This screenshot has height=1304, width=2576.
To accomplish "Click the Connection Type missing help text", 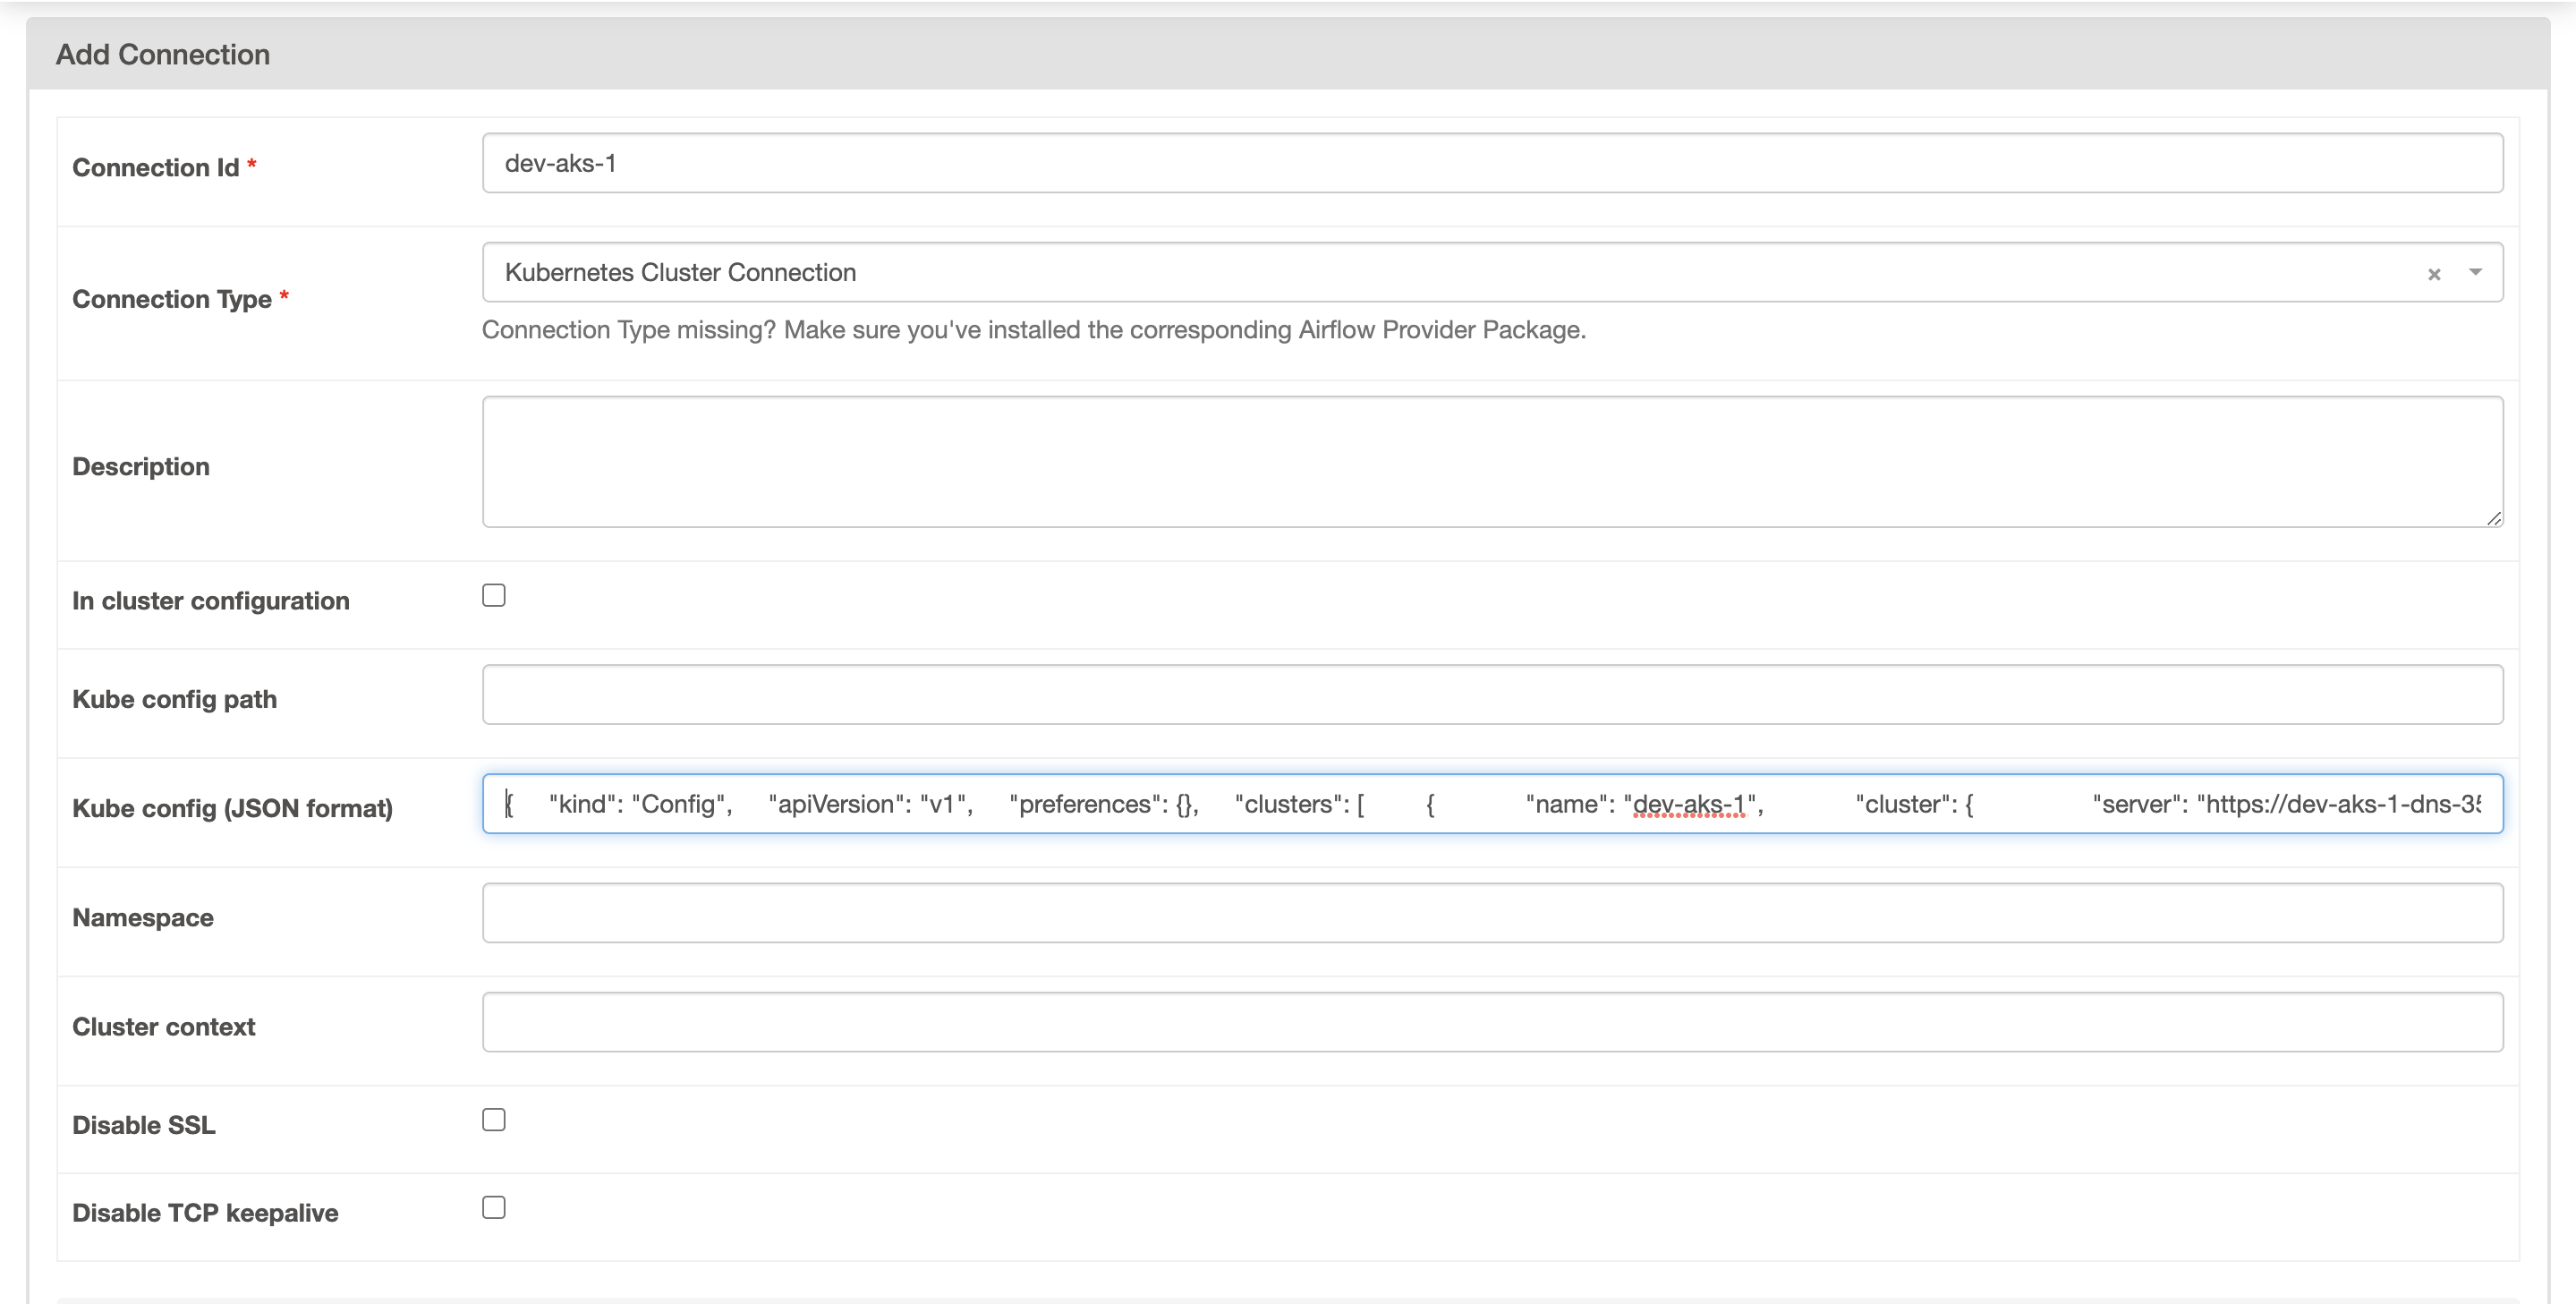I will pos(1033,330).
